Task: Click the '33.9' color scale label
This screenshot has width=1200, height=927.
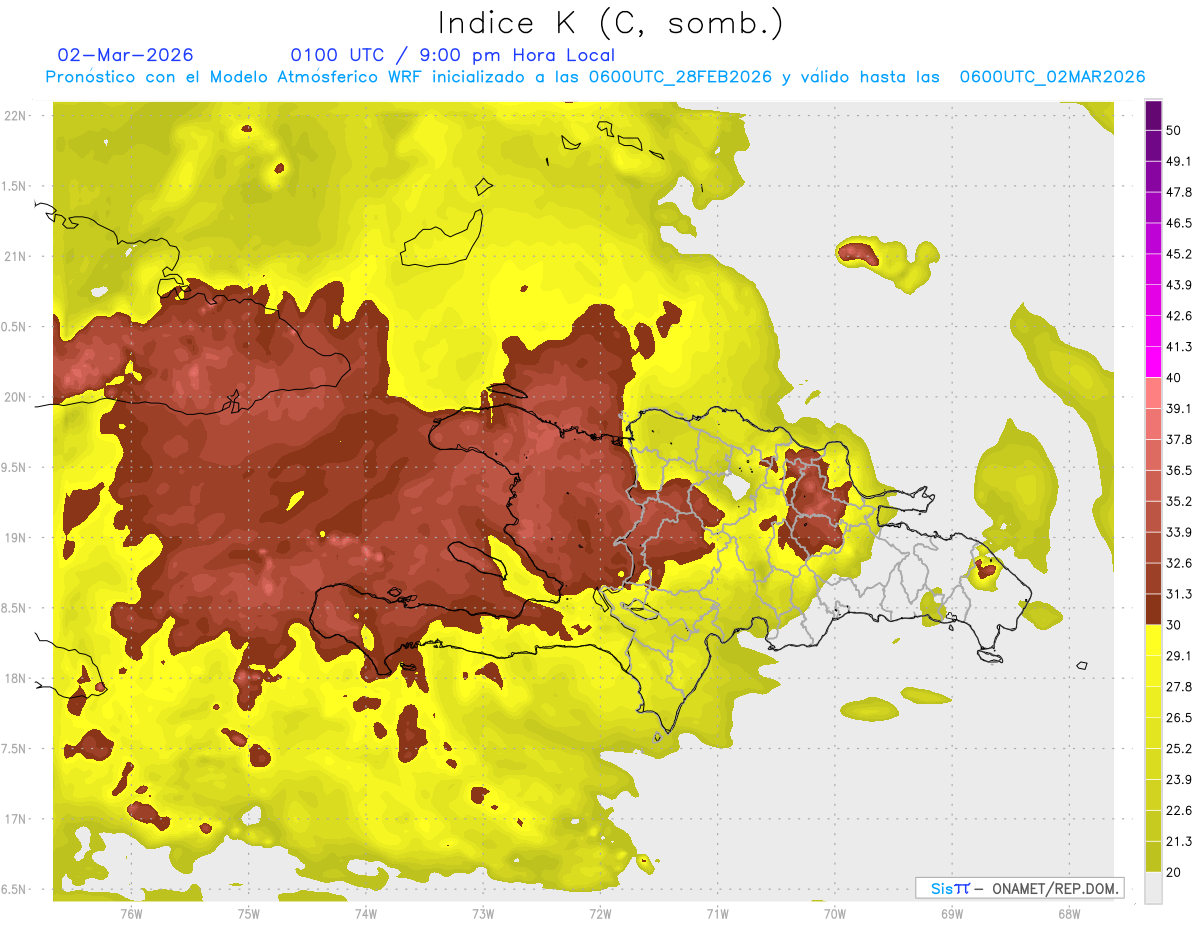Action: pos(1179,532)
